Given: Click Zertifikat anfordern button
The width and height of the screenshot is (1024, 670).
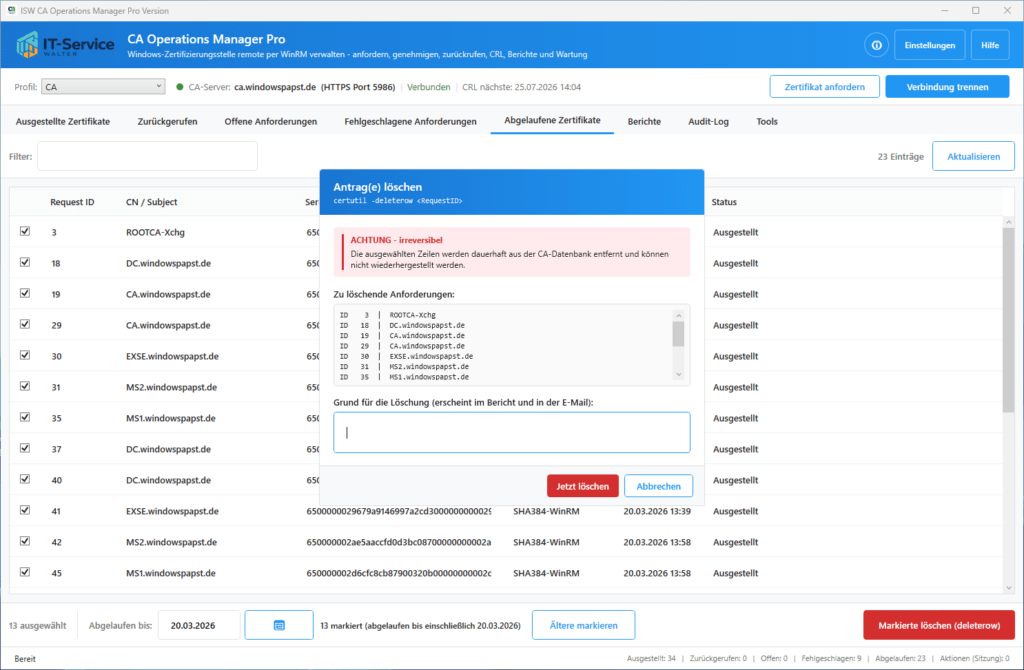Looking at the screenshot, I should click(x=824, y=87).
